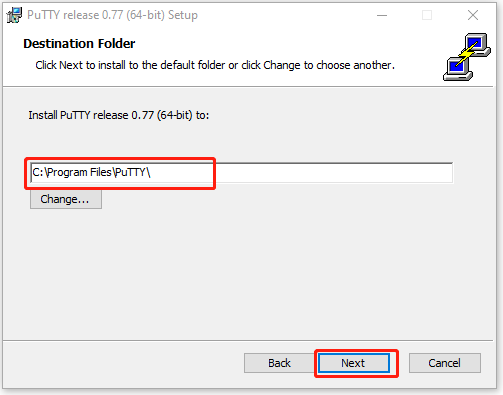This screenshot has height=395, width=503.
Task: Click the greyed-out maximize button
Action: point(427,15)
